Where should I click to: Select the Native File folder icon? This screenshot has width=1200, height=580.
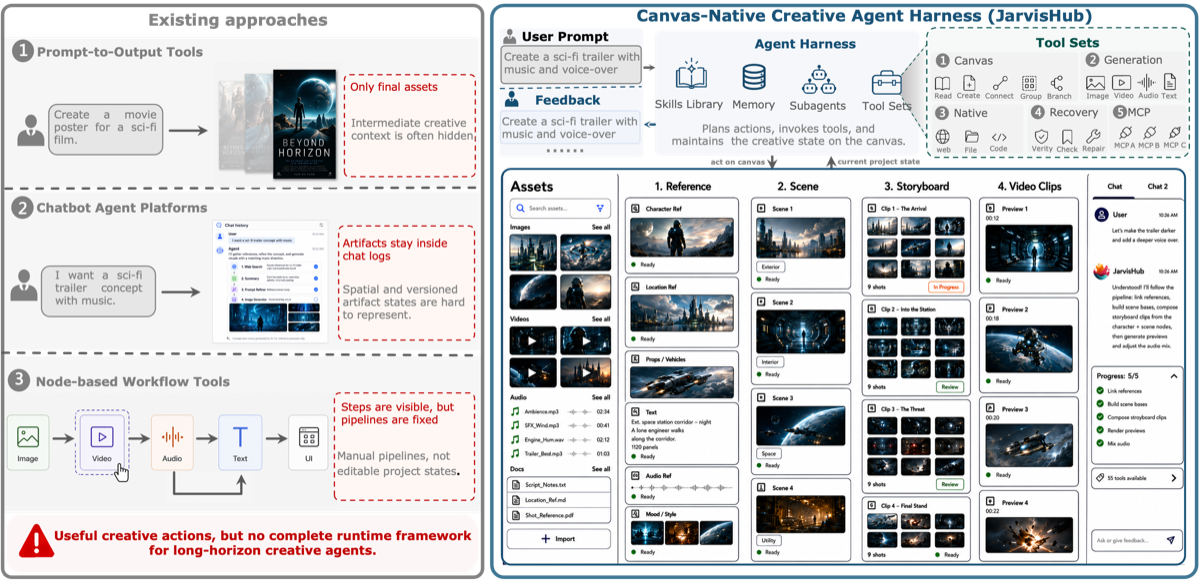tap(971, 137)
